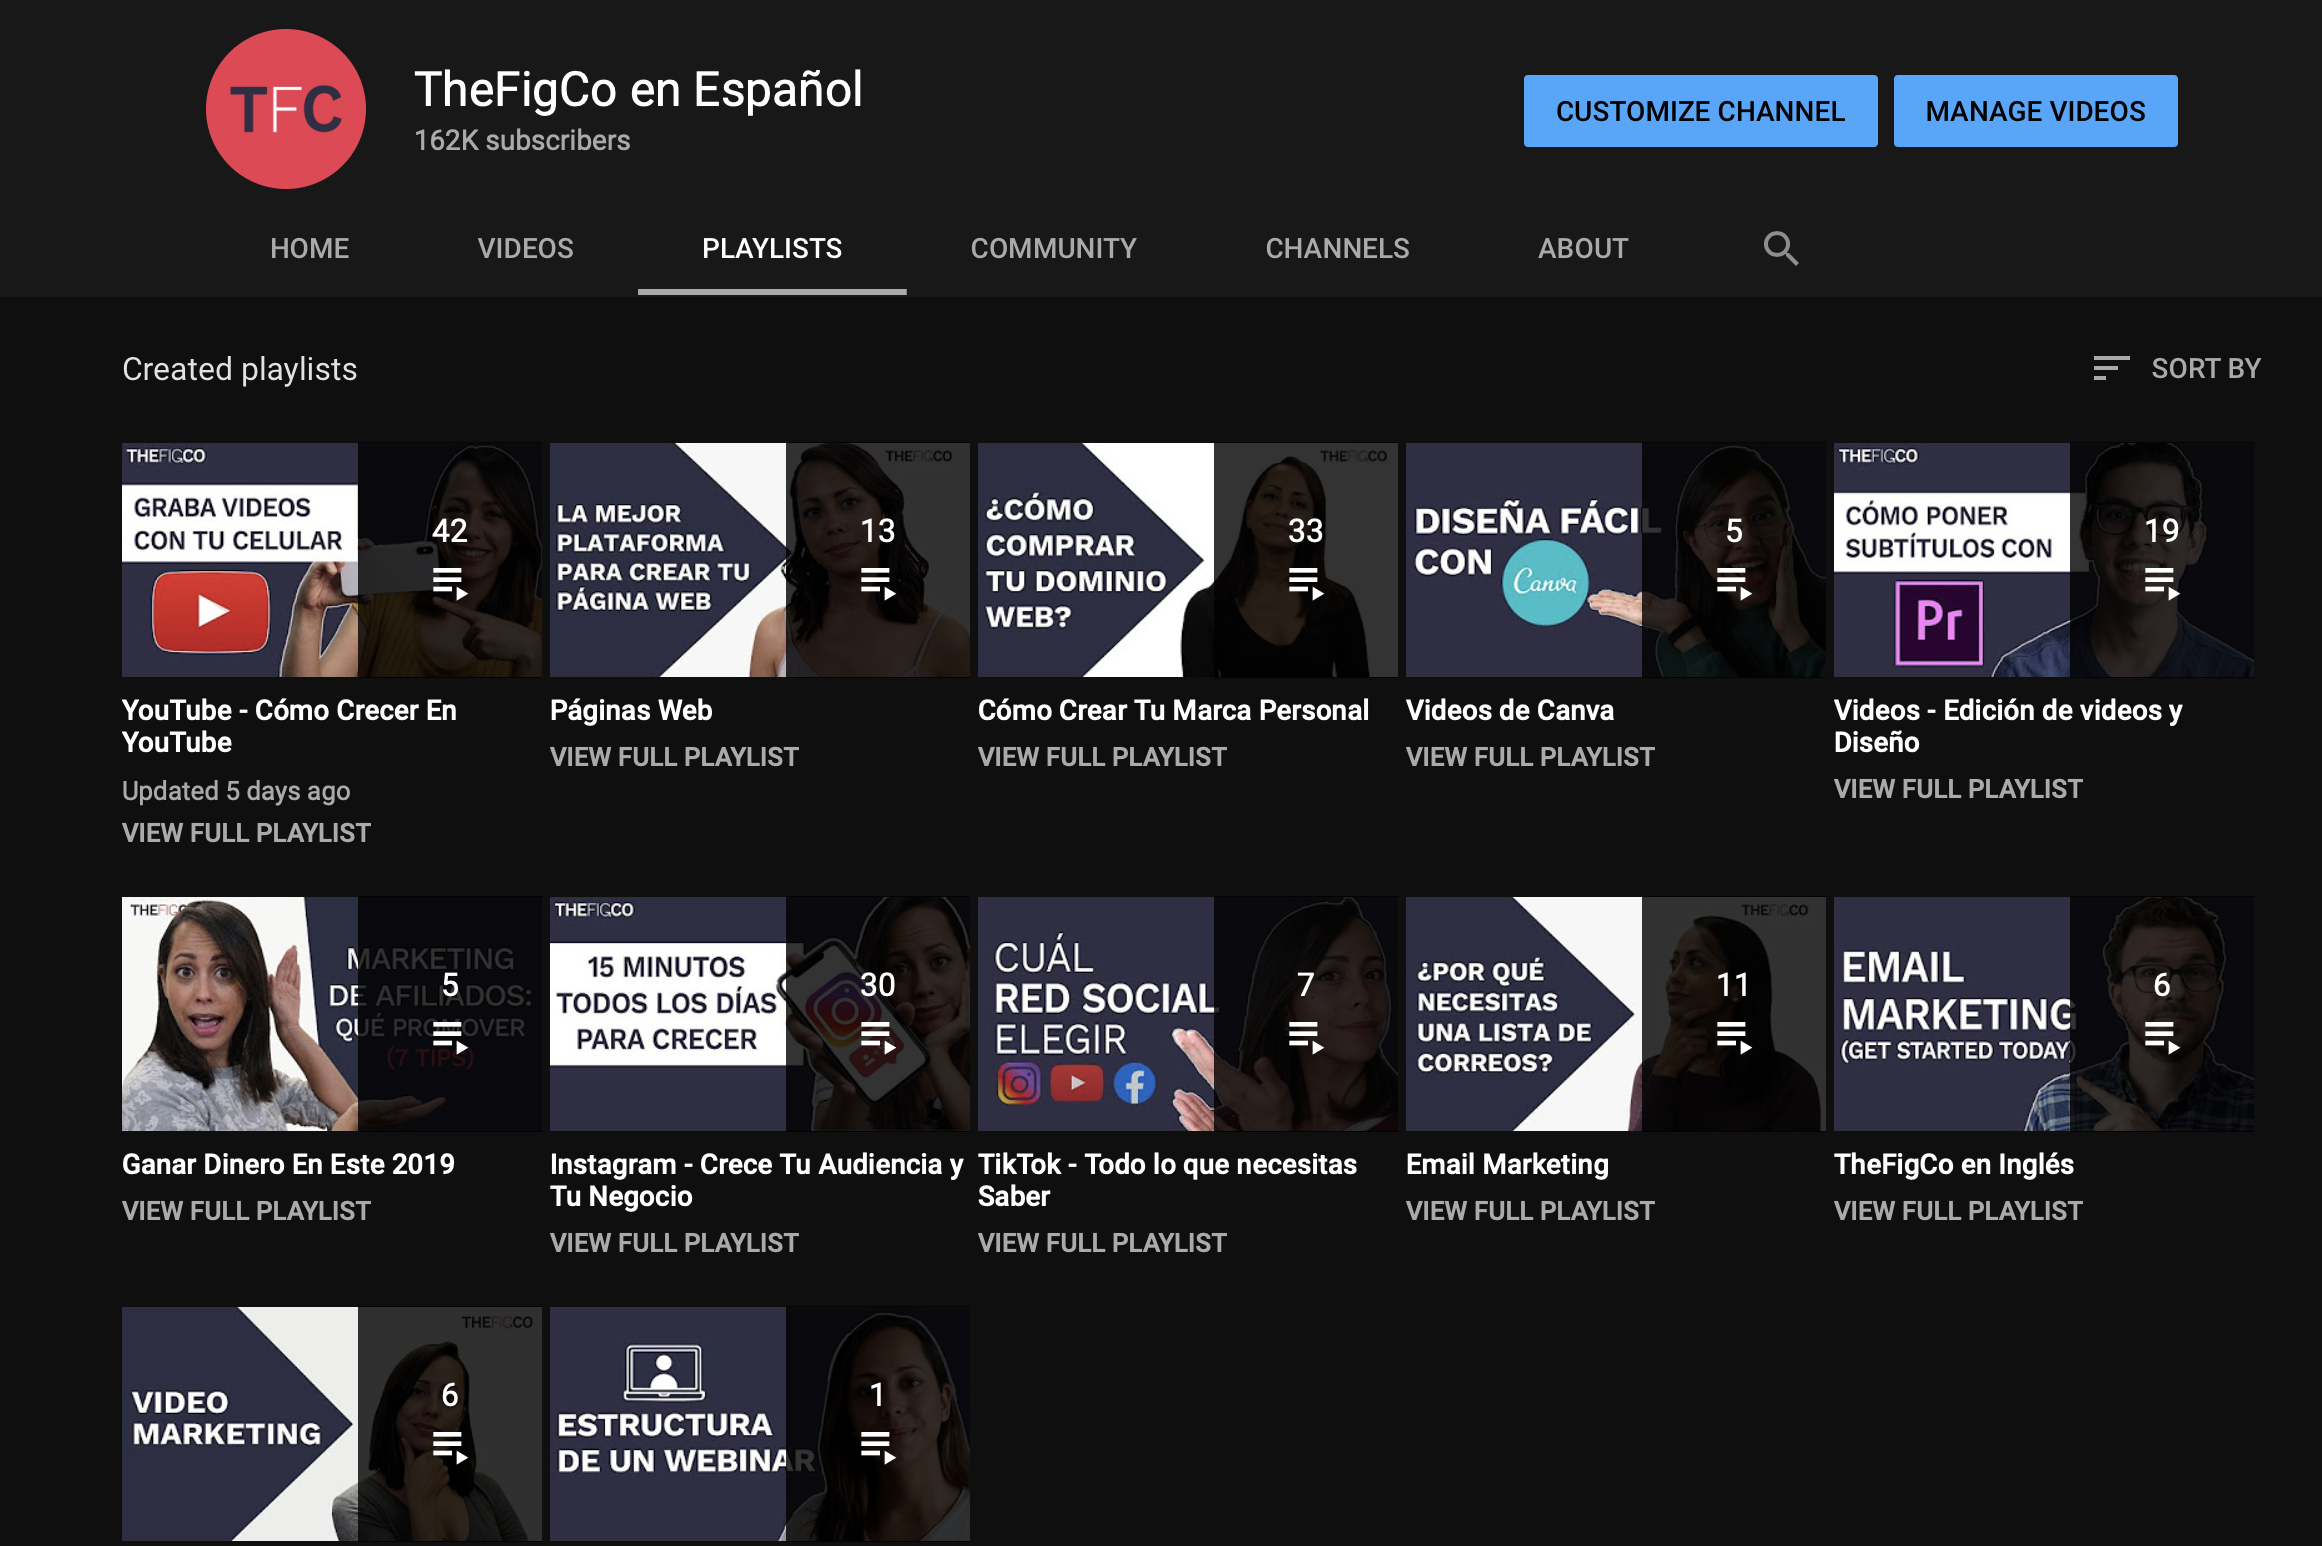Switch to the VIDEOS tab
2322x1546 pixels.
(525, 248)
